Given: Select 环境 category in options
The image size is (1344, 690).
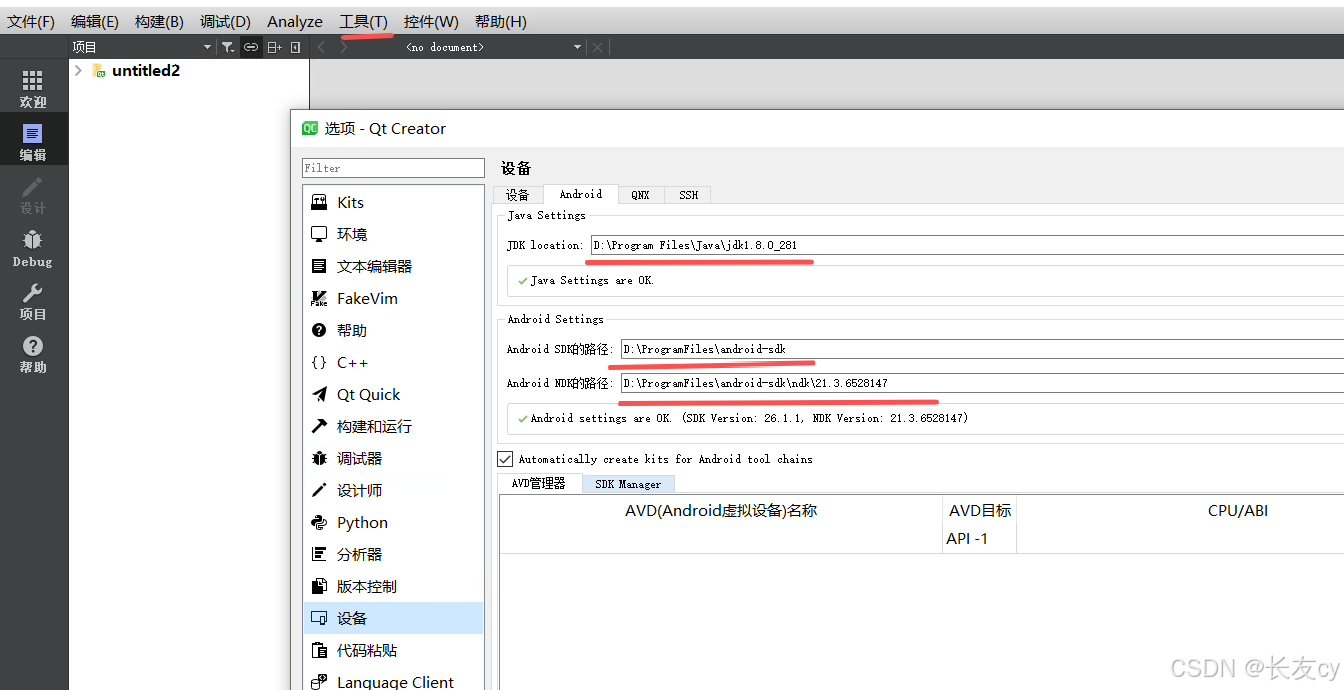Looking at the screenshot, I should (393, 234).
